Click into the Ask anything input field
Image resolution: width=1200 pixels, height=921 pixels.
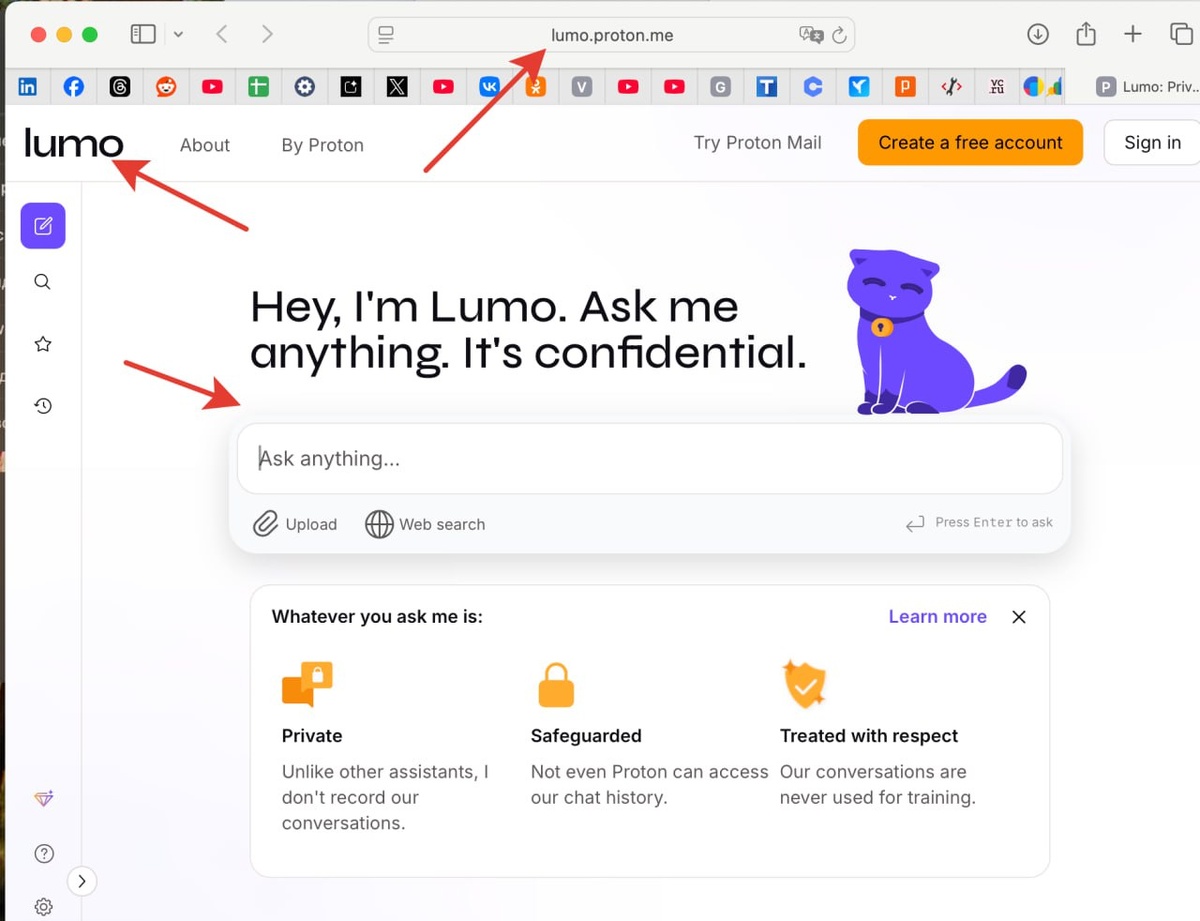(650, 458)
